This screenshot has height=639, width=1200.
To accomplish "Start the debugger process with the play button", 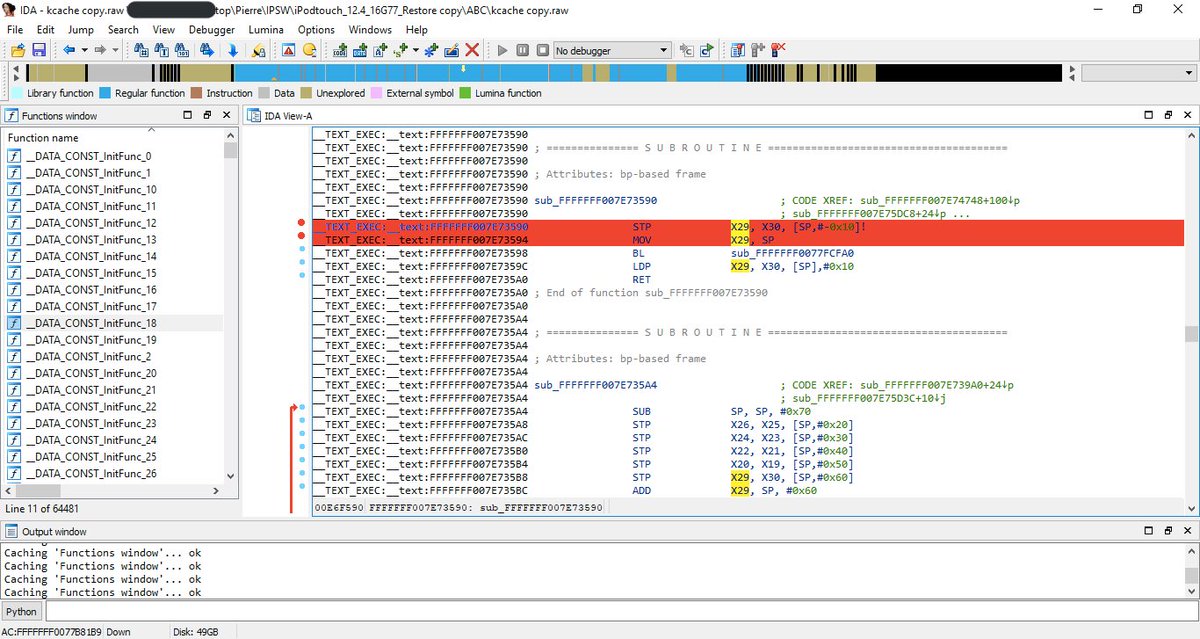I will pos(502,50).
